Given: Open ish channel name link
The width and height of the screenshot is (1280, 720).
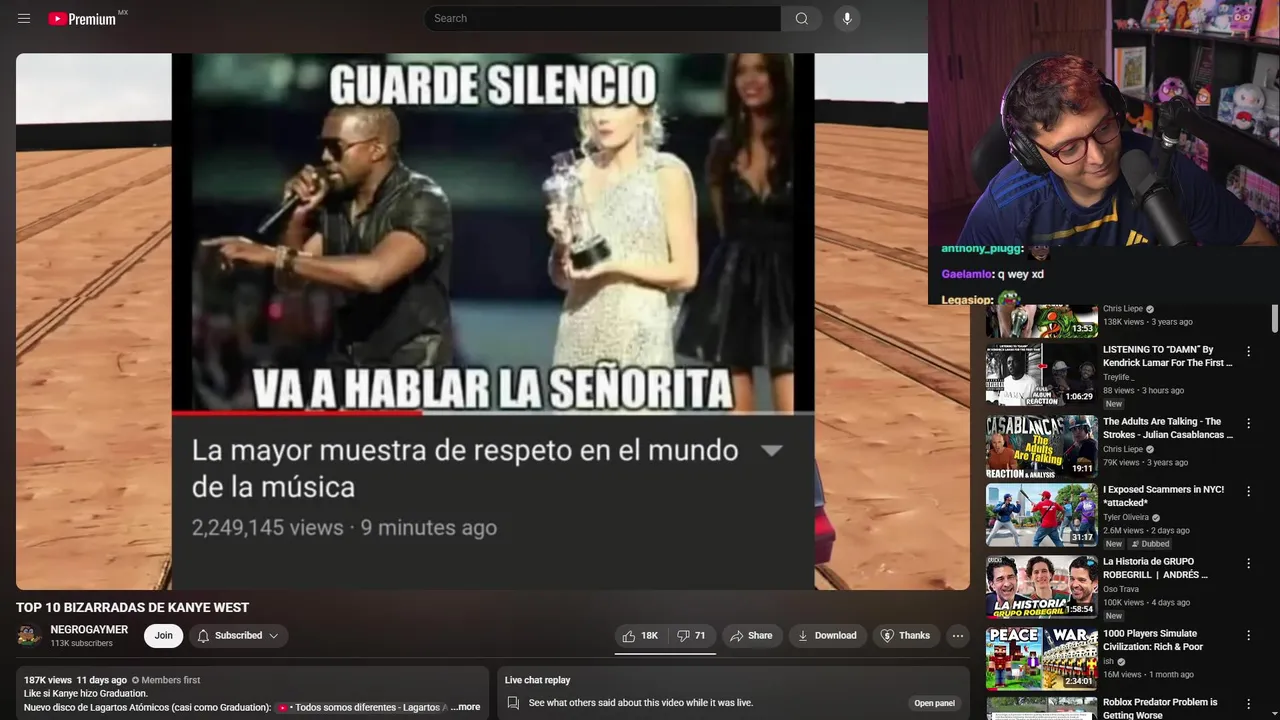Looking at the screenshot, I should [1108, 661].
